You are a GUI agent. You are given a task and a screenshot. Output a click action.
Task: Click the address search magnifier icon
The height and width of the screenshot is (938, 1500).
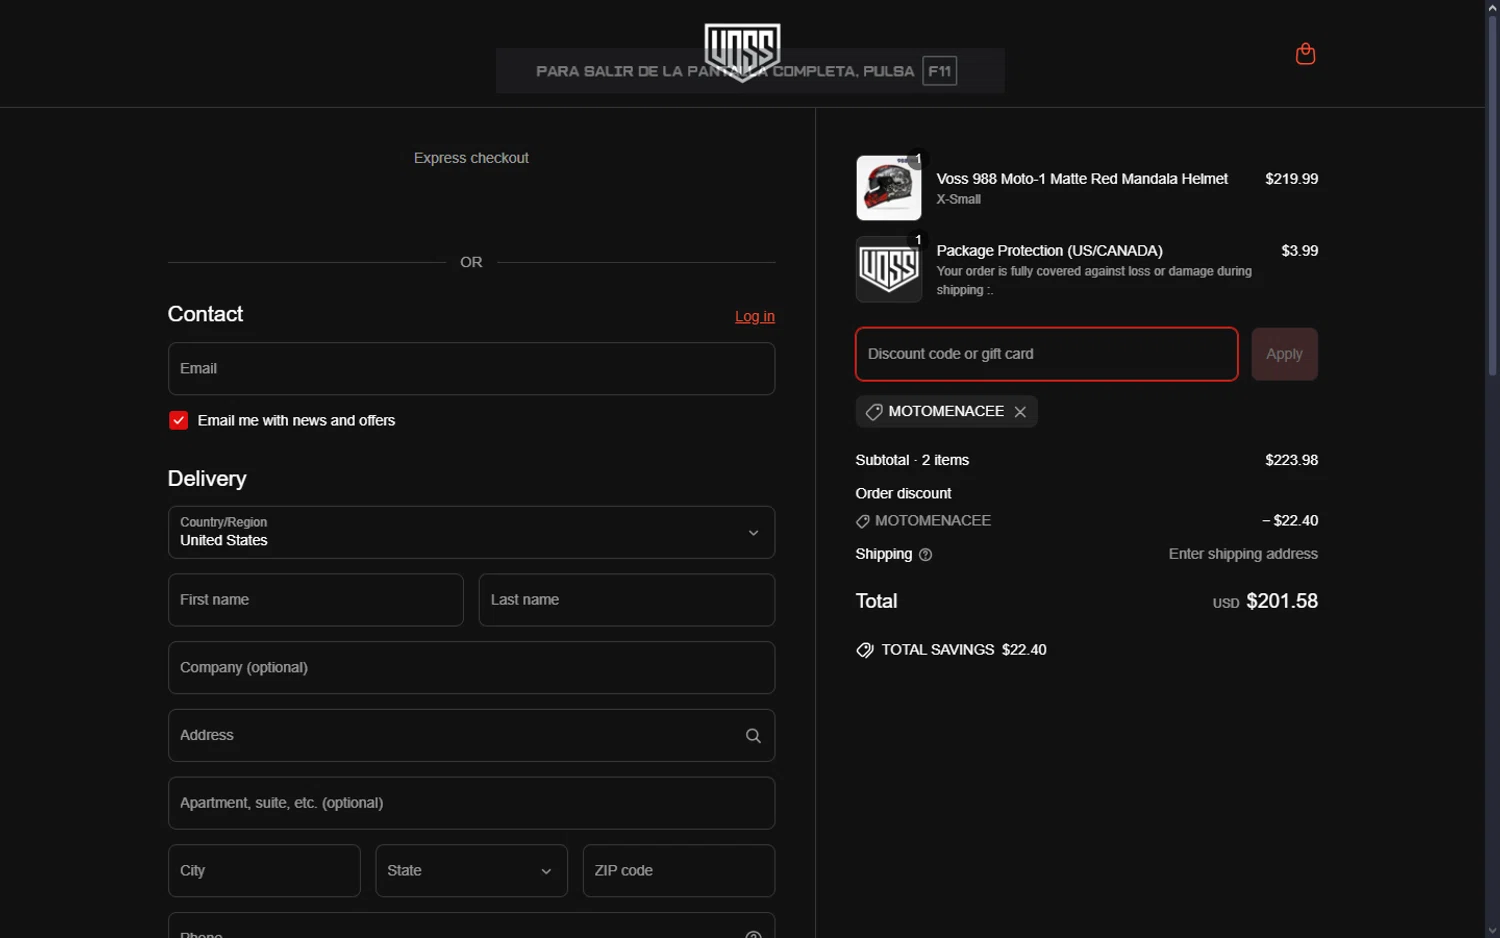click(753, 736)
